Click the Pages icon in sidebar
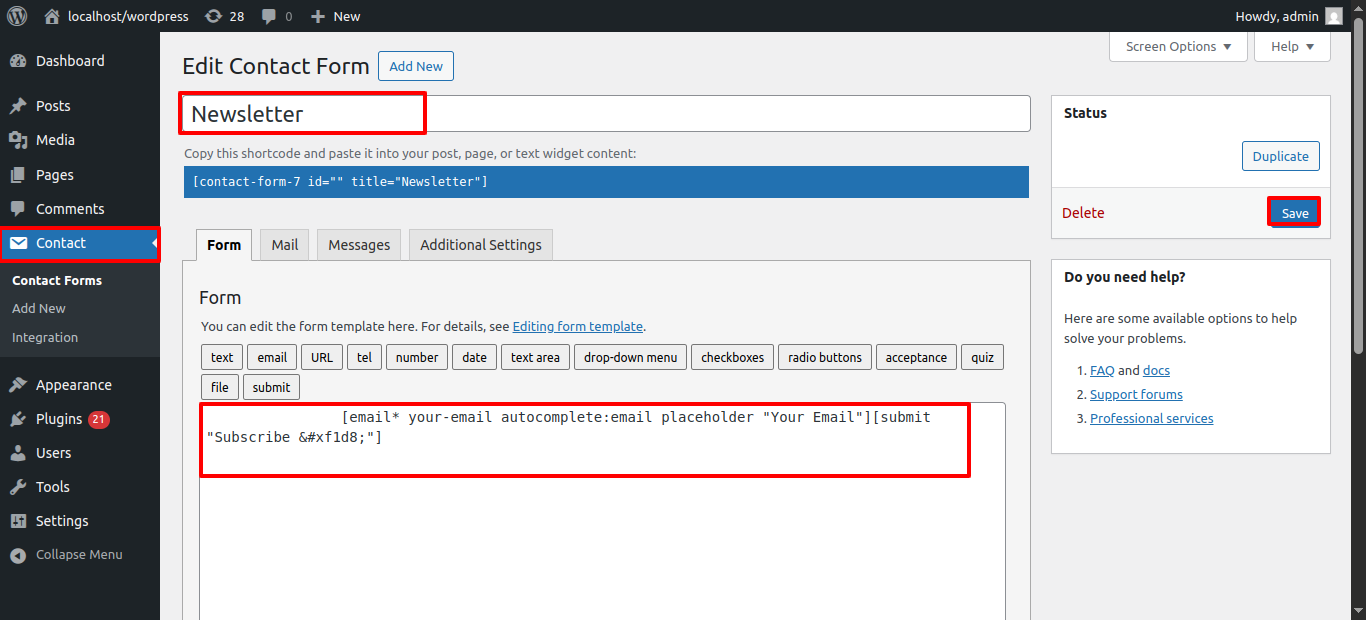 click(18, 175)
